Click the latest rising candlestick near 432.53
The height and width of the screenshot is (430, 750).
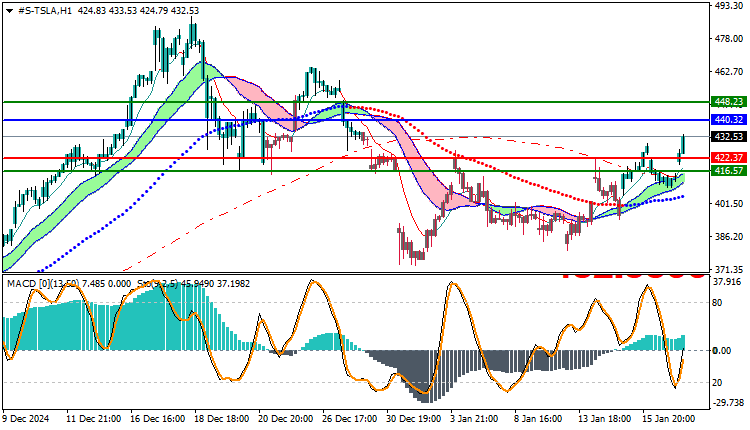point(683,144)
